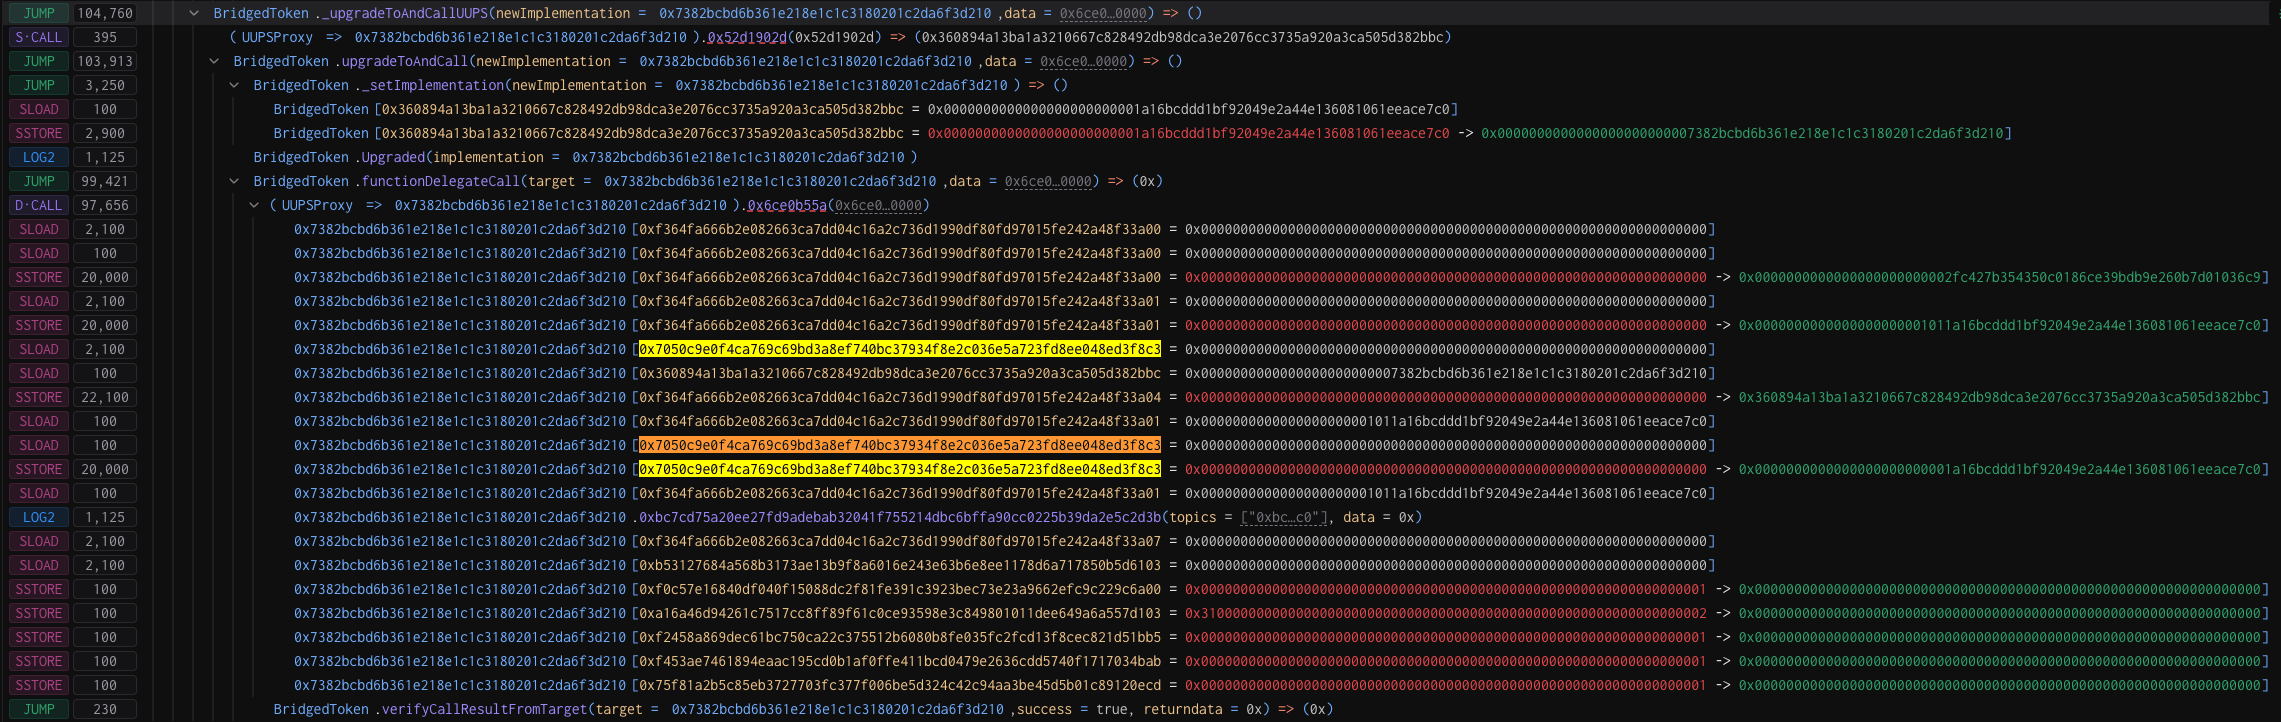Collapse the _upgradeToAndCallUUPS call row
Viewport: 2281px width, 722px height.
[x=194, y=13]
